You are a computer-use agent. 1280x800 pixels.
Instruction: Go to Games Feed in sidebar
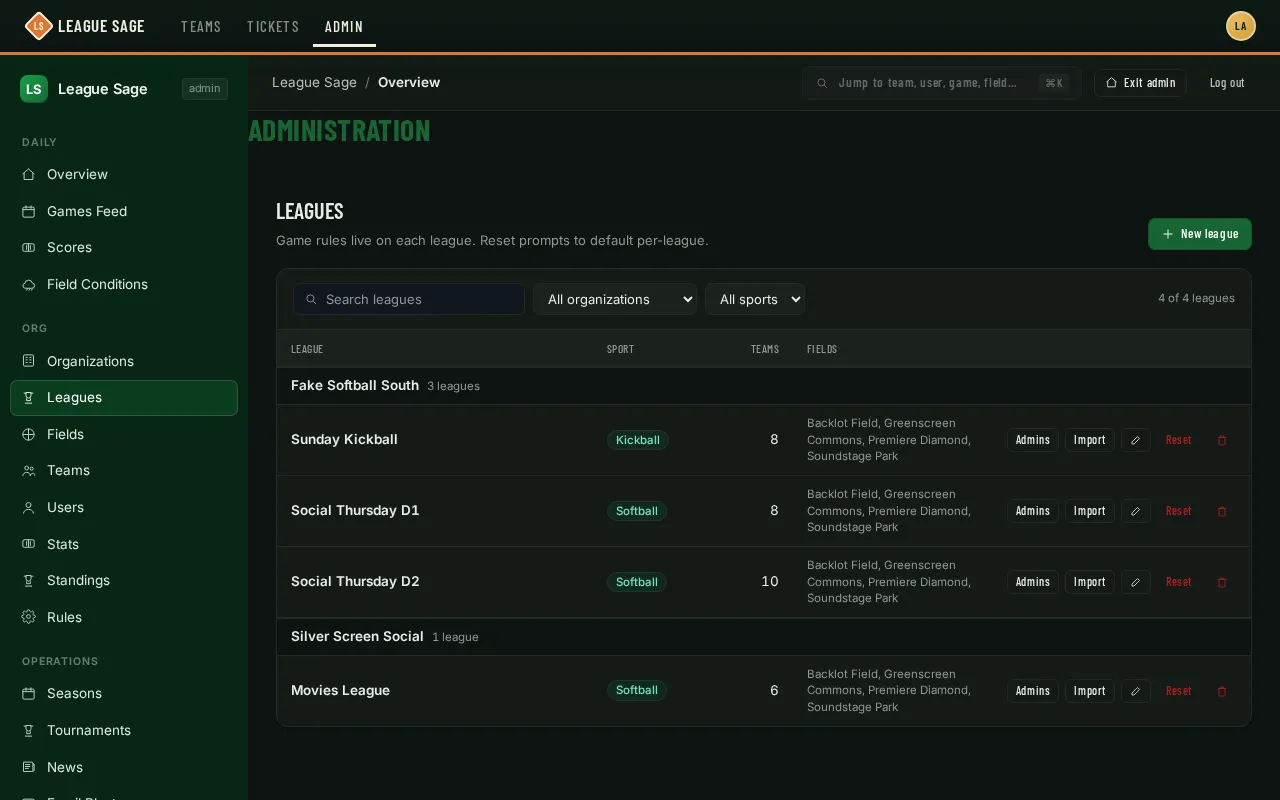coord(124,211)
